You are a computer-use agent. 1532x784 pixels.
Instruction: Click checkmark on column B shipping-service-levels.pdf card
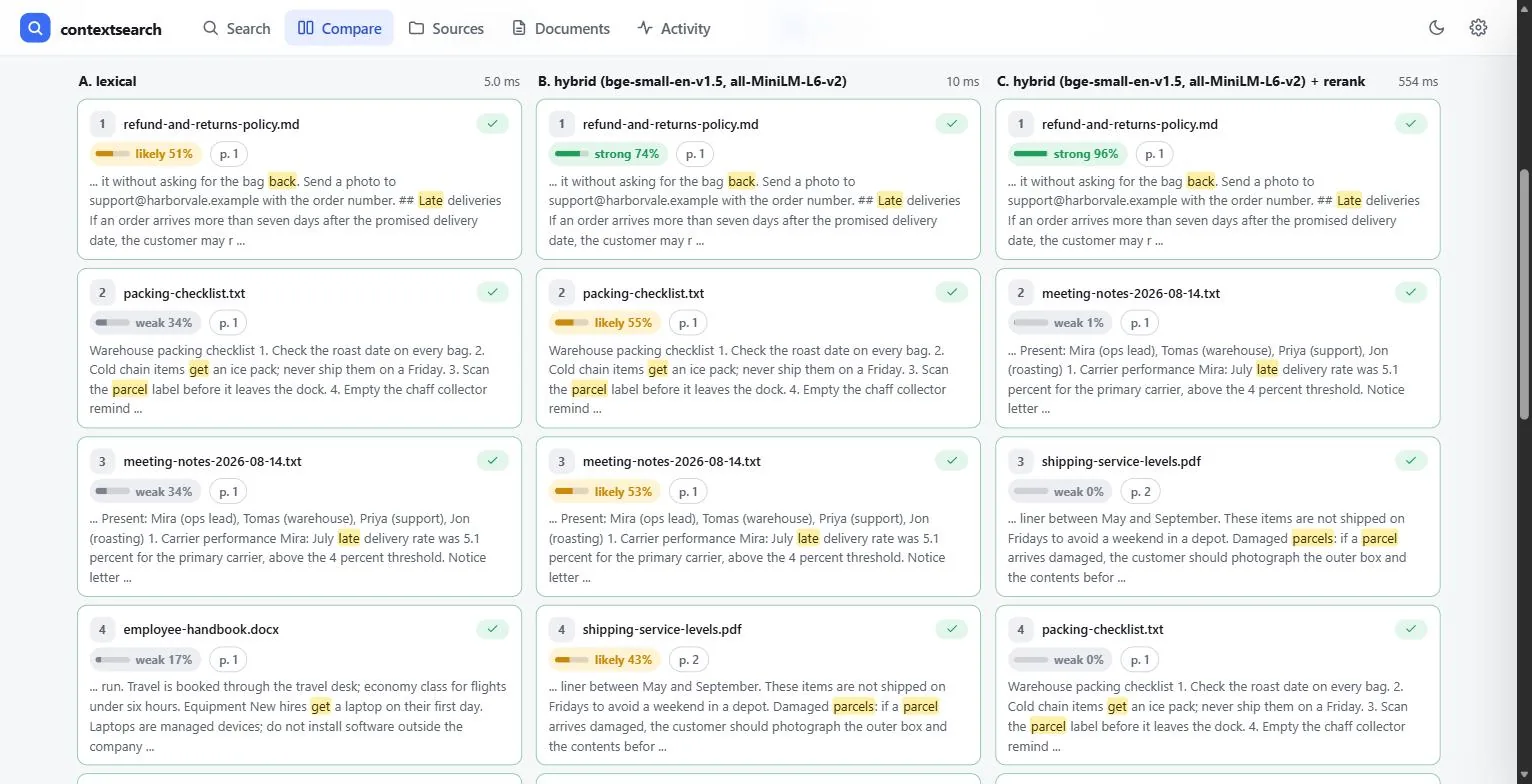tap(952, 628)
